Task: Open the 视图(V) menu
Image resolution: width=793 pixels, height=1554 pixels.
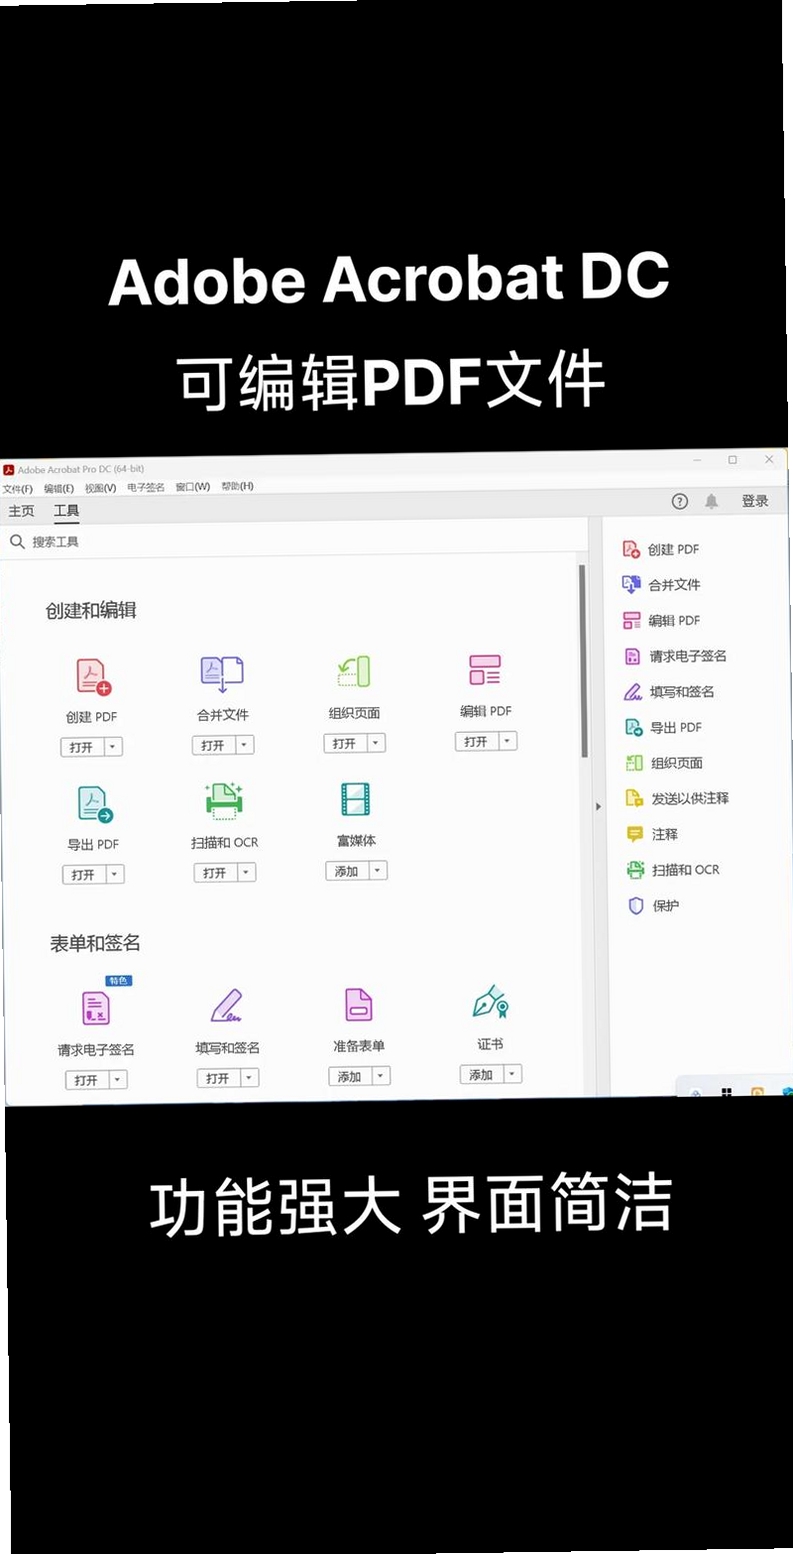Action: (100, 488)
